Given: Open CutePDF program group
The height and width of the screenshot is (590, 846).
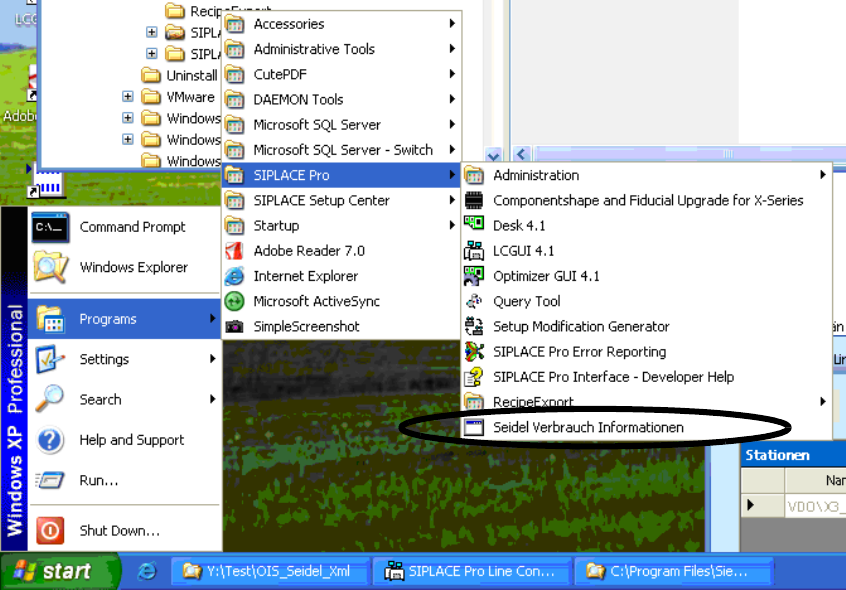Looking at the screenshot, I should pyautogui.click(x=341, y=74).
